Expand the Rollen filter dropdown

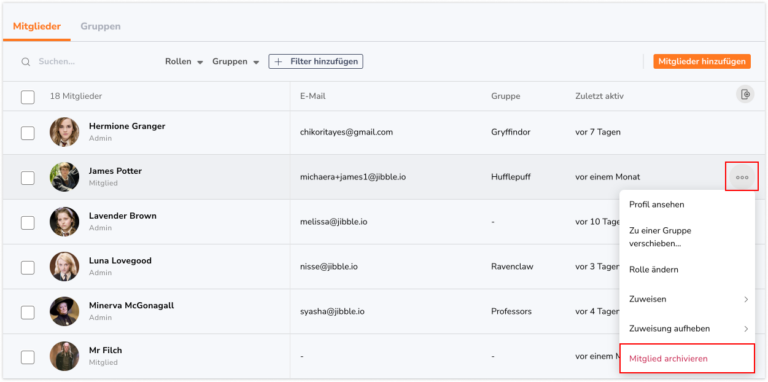184,62
